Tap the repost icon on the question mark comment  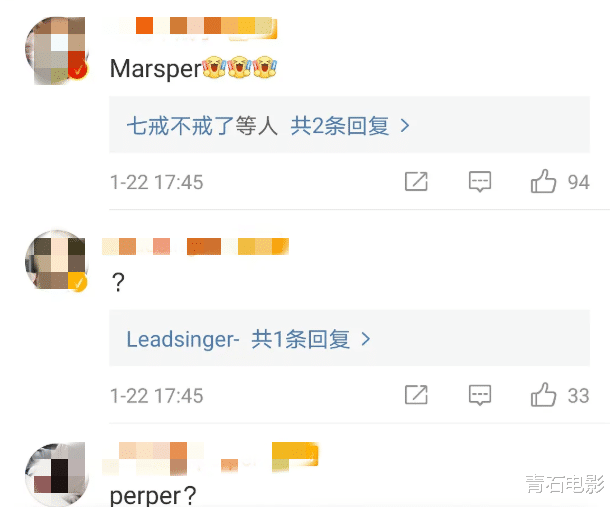[x=416, y=395]
